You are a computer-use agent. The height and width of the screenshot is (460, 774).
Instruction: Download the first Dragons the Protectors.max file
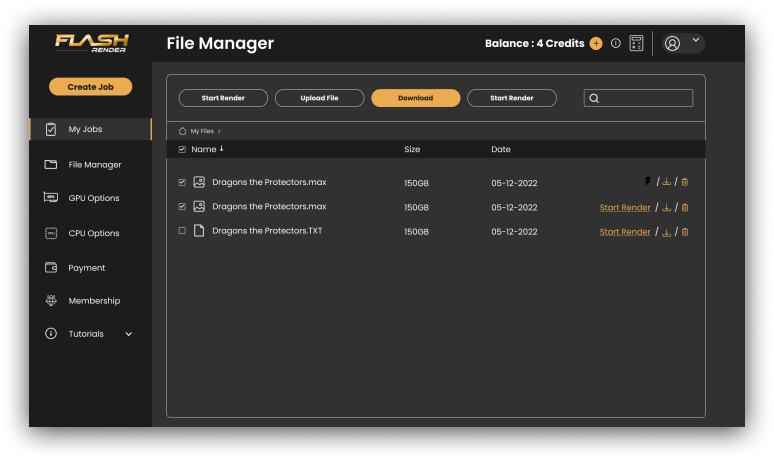667,182
